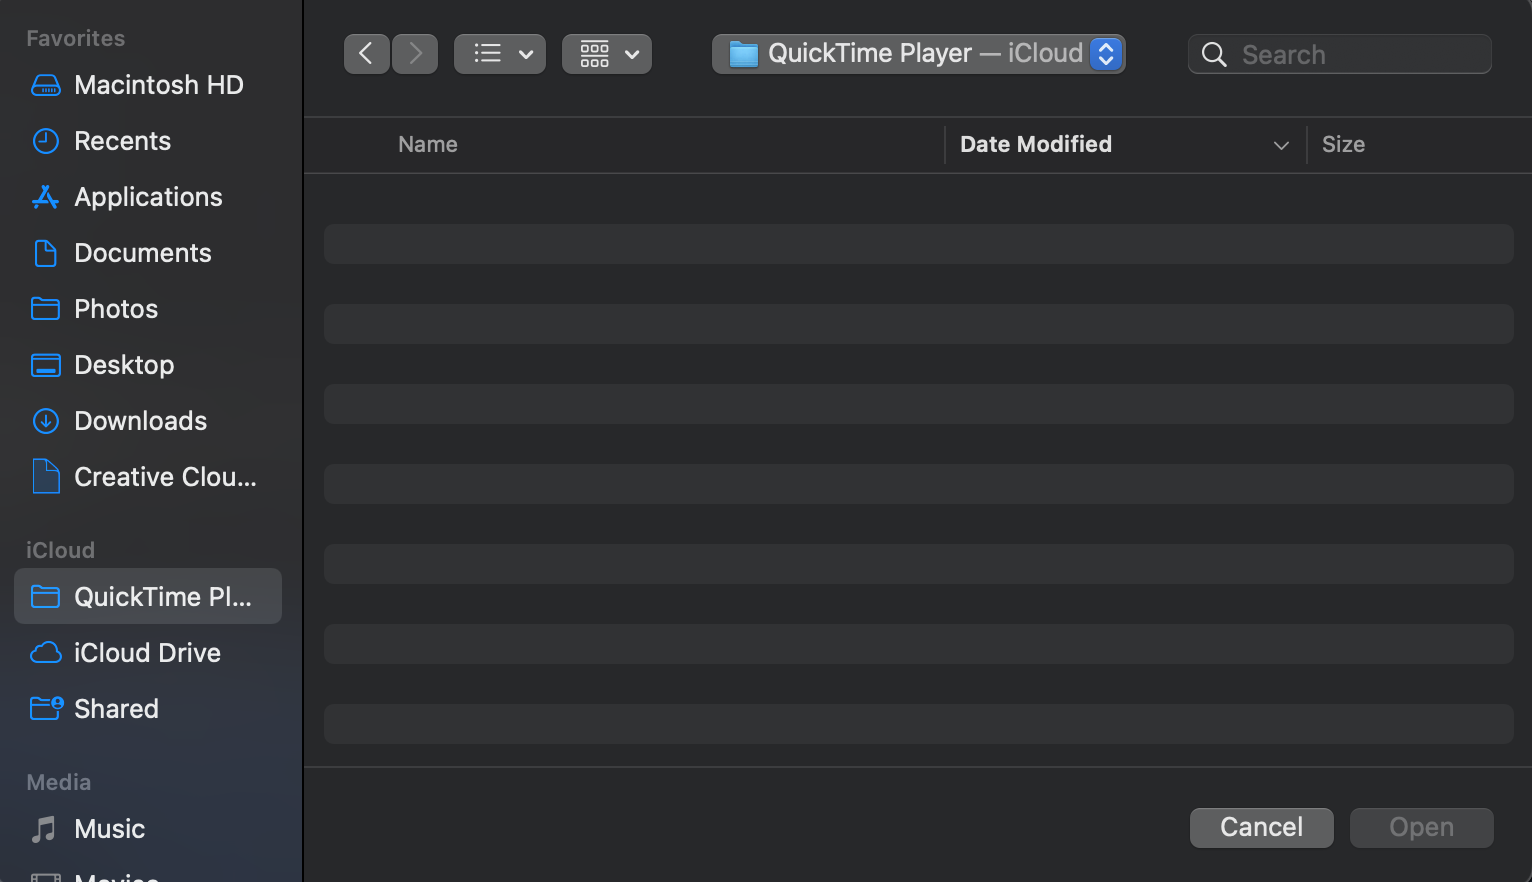Click the Macintosh HD drive icon
Viewport: 1532px width, 882px height.
[x=46, y=85]
